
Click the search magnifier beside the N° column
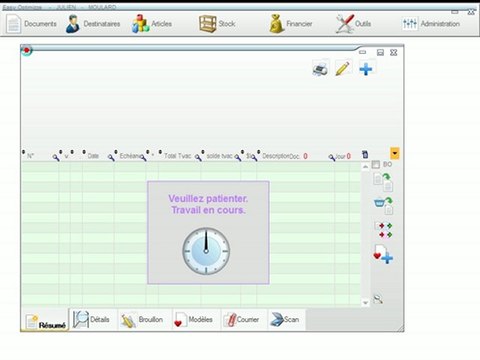pos(56,157)
